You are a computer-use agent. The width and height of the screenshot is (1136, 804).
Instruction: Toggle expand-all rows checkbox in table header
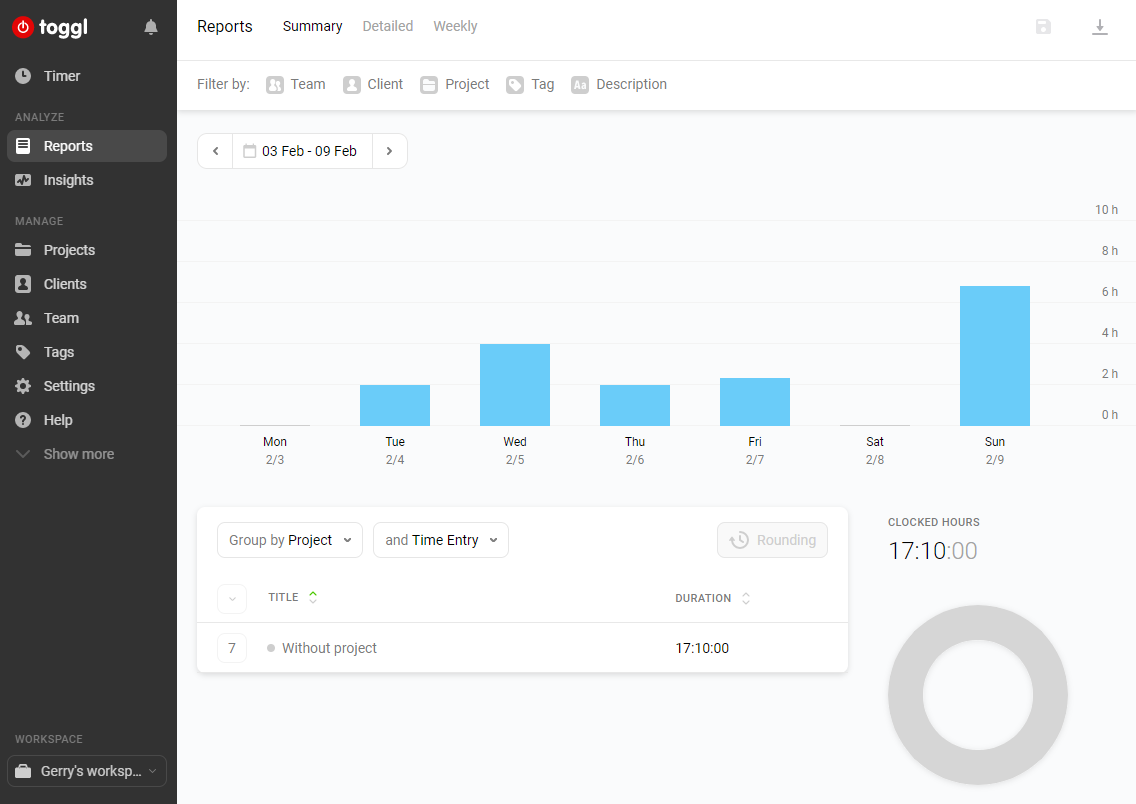(232, 598)
